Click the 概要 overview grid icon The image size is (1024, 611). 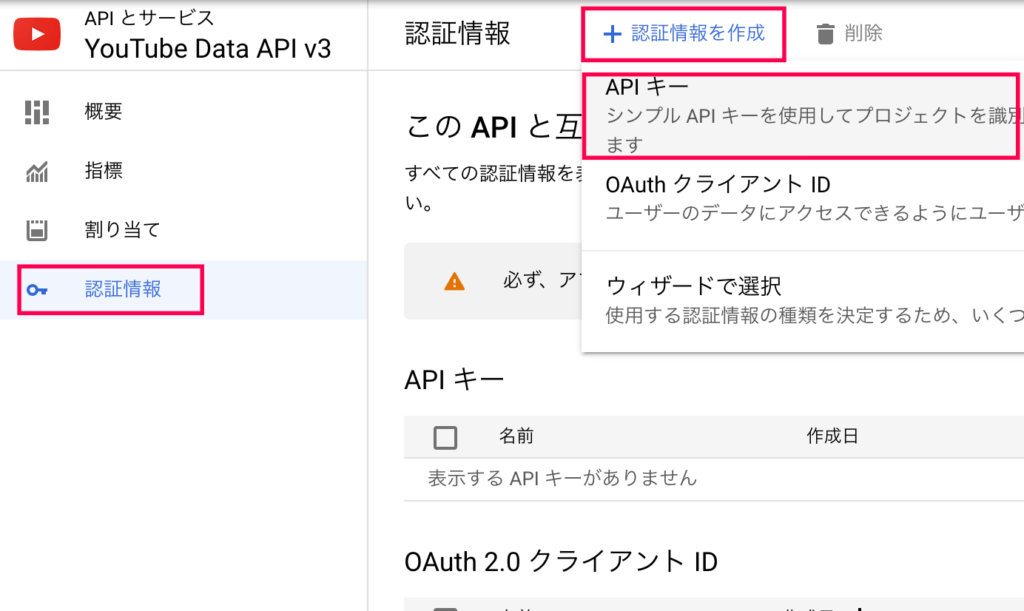[x=37, y=112]
